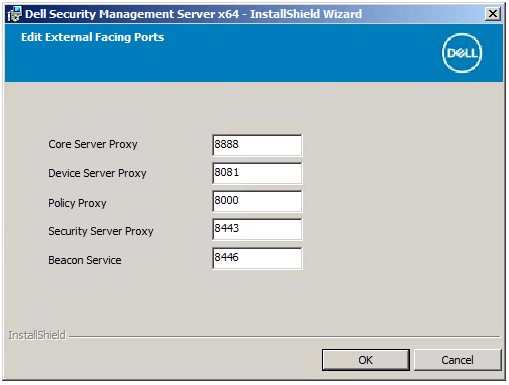Click the Device Server Proxy port field

pos(257,173)
